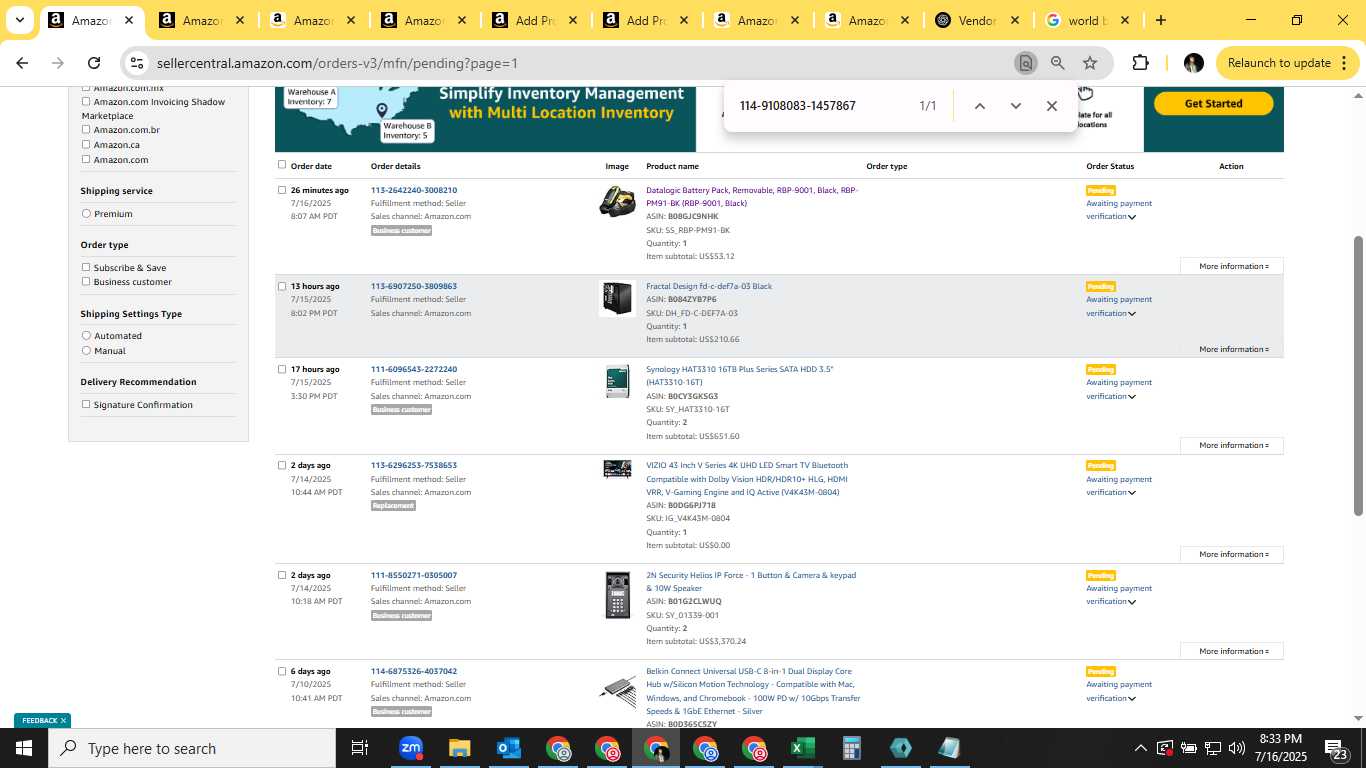Close the find-in-page bar
The width and height of the screenshot is (1366, 768).
pyautogui.click(x=1052, y=106)
